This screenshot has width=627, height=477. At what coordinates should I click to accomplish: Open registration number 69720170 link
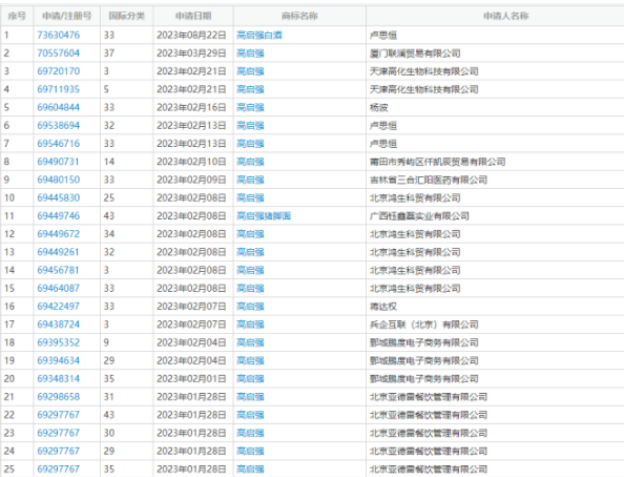coord(58,71)
